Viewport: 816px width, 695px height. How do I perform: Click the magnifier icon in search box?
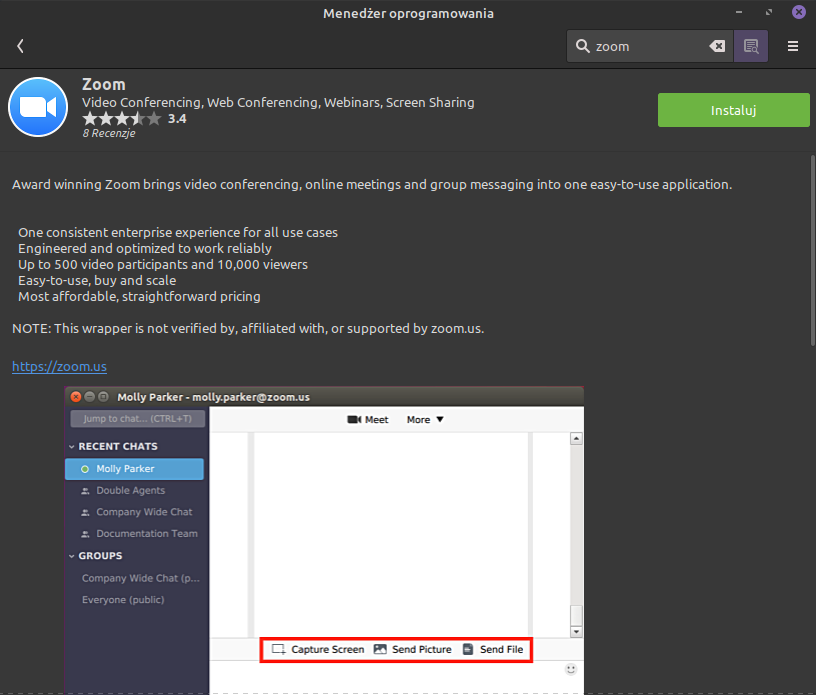(x=582, y=46)
